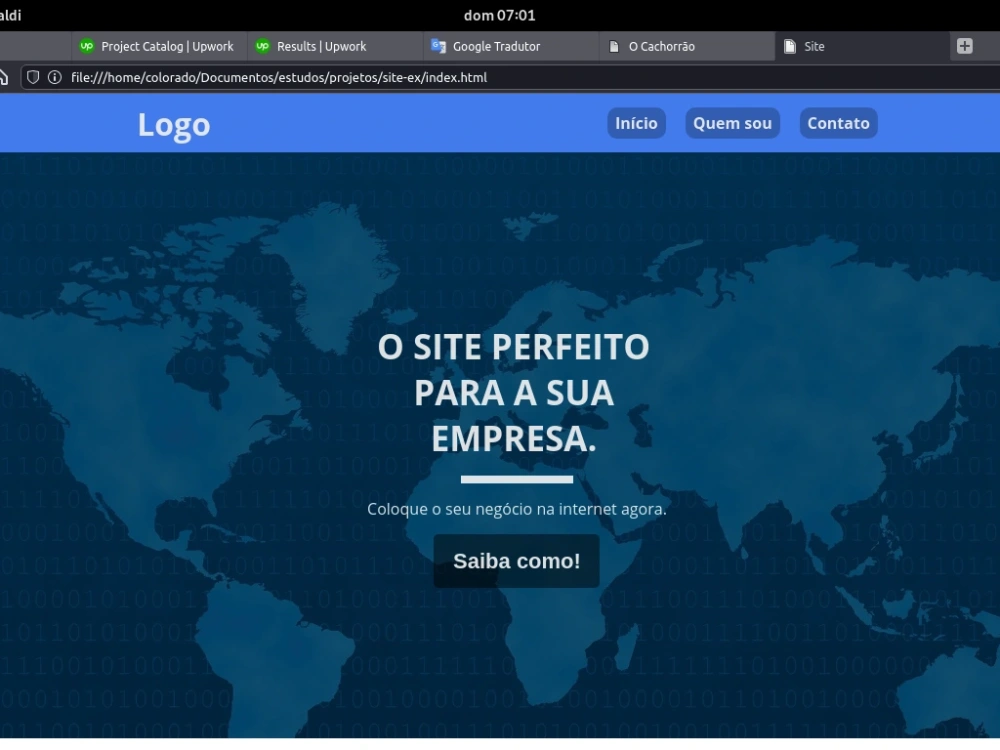Open the Início navigation link

(x=636, y=123)
